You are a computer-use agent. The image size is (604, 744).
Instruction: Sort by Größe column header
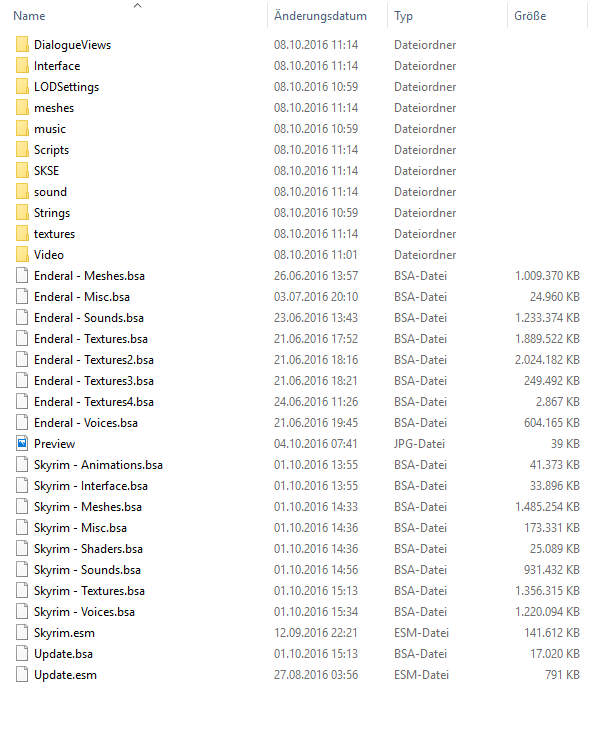pyautogui.click(x=530, y=17)
